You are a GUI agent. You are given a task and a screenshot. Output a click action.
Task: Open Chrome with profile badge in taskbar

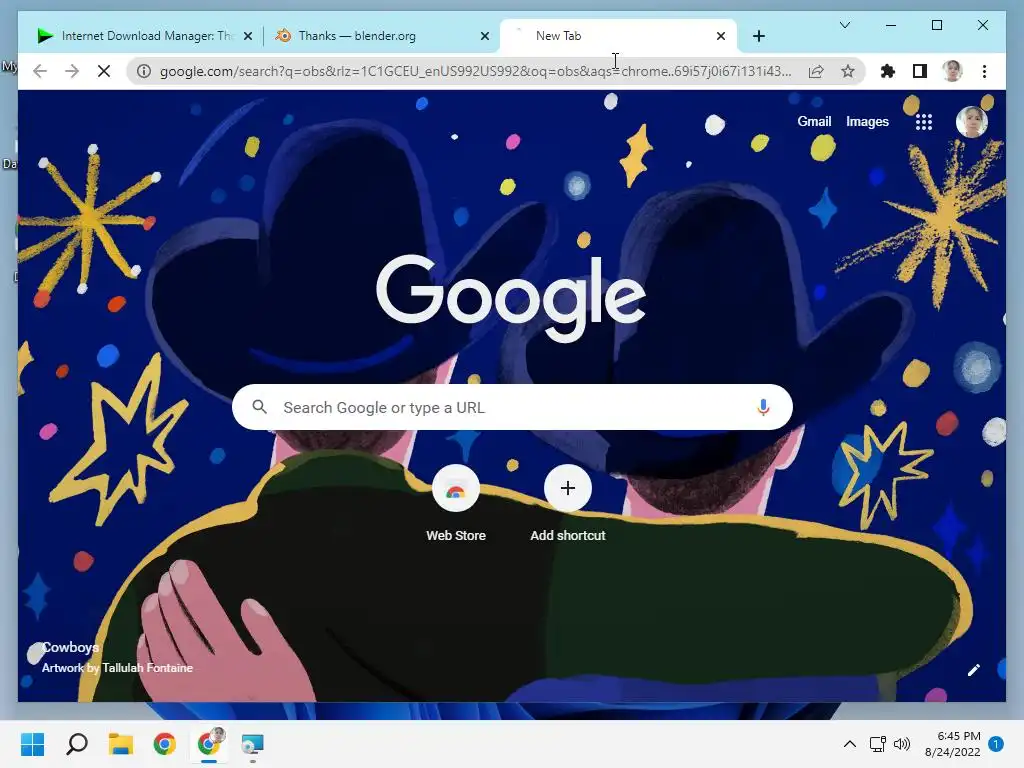coord(209,744)
